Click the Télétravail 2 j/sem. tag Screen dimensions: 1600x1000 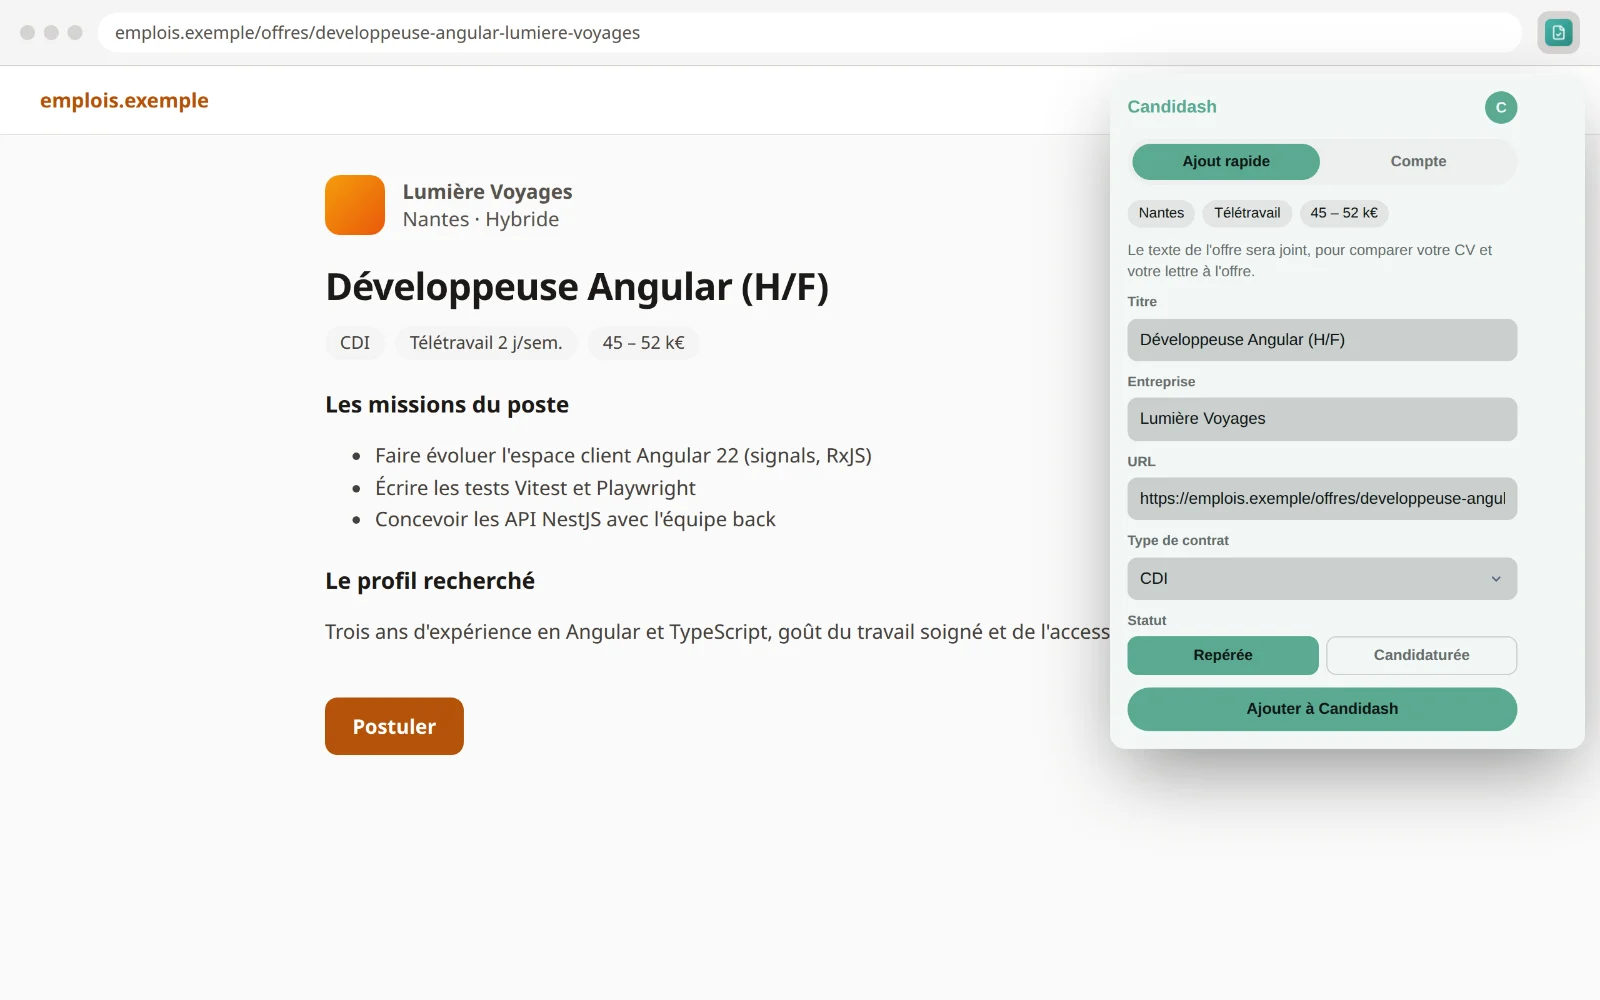tap(486, 343)
